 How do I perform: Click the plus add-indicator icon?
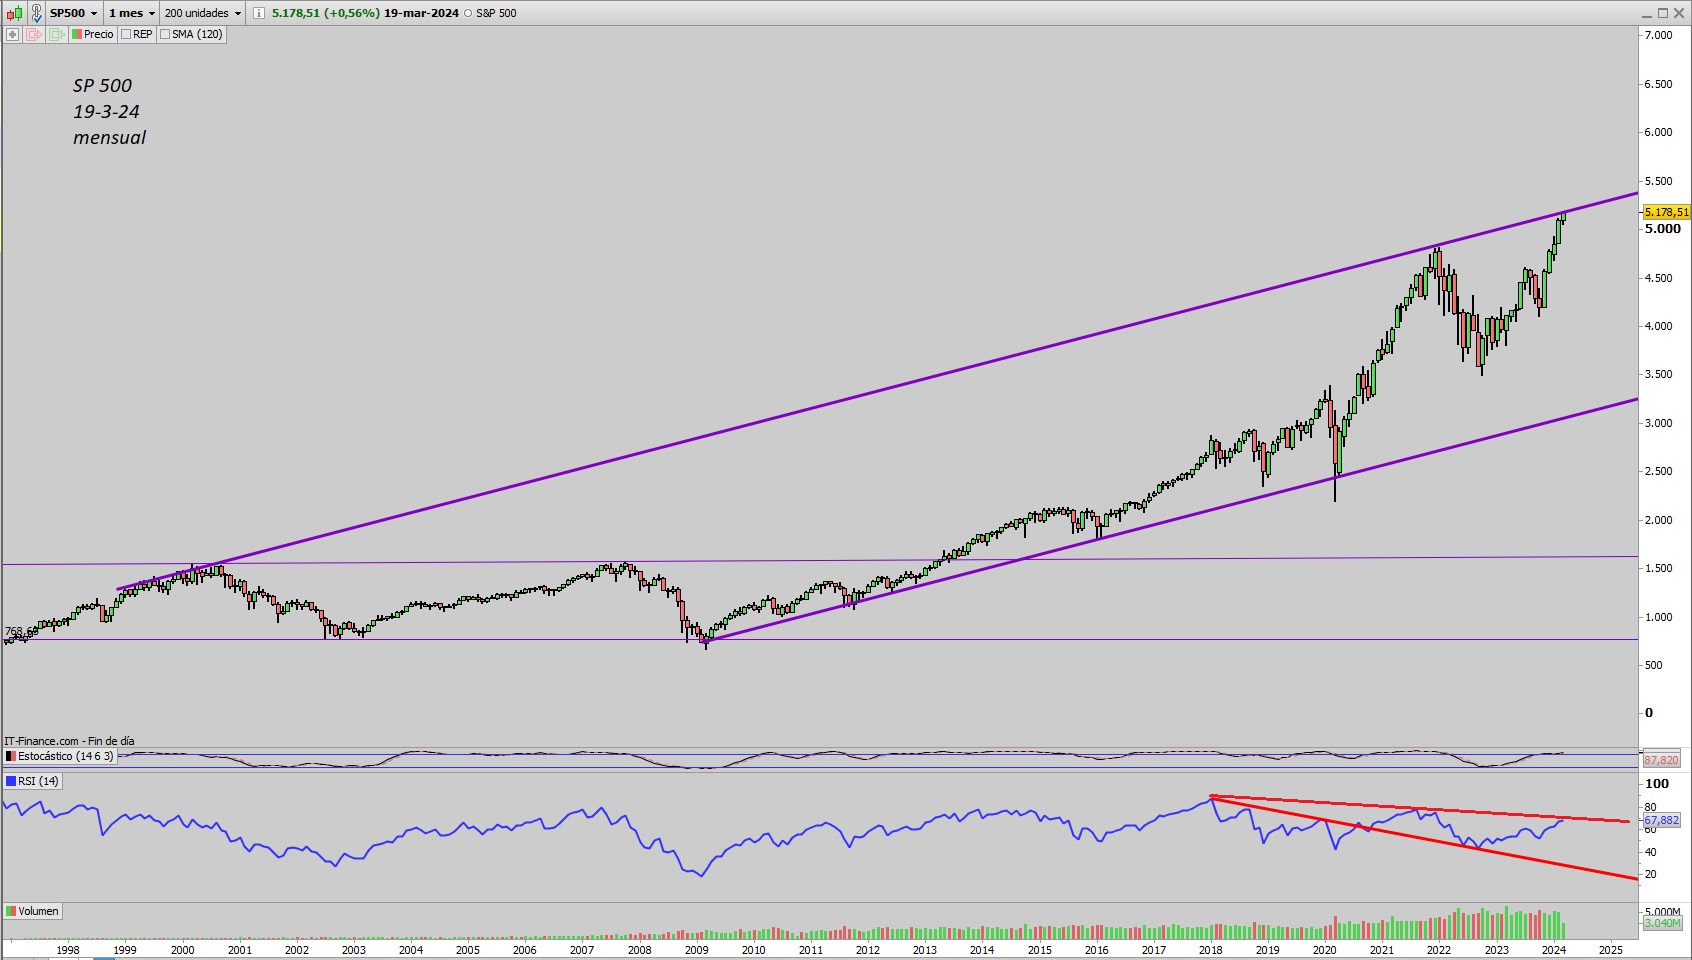[13, 34]
